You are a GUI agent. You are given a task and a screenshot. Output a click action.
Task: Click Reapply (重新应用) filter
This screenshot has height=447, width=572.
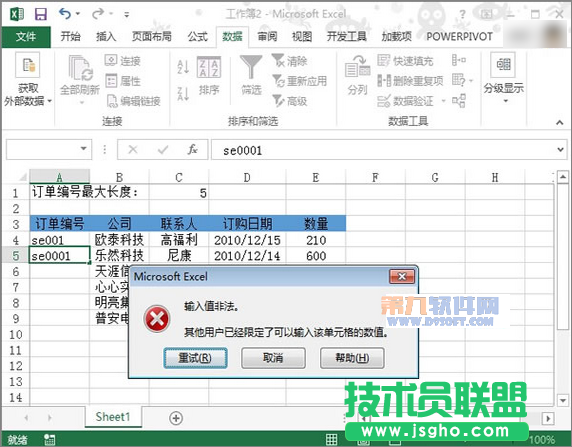(299, 81)
